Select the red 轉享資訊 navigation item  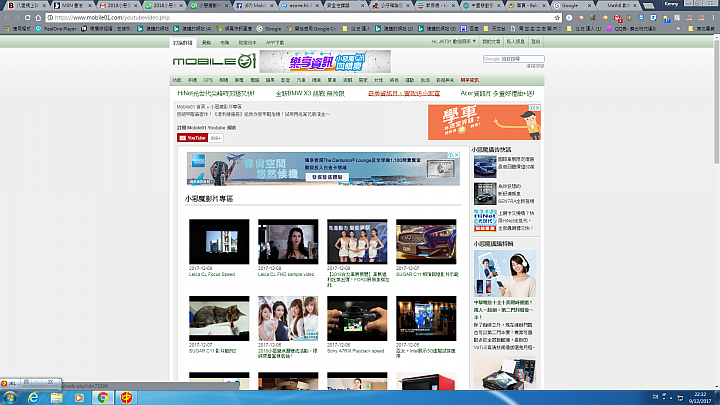coord(470,80)
